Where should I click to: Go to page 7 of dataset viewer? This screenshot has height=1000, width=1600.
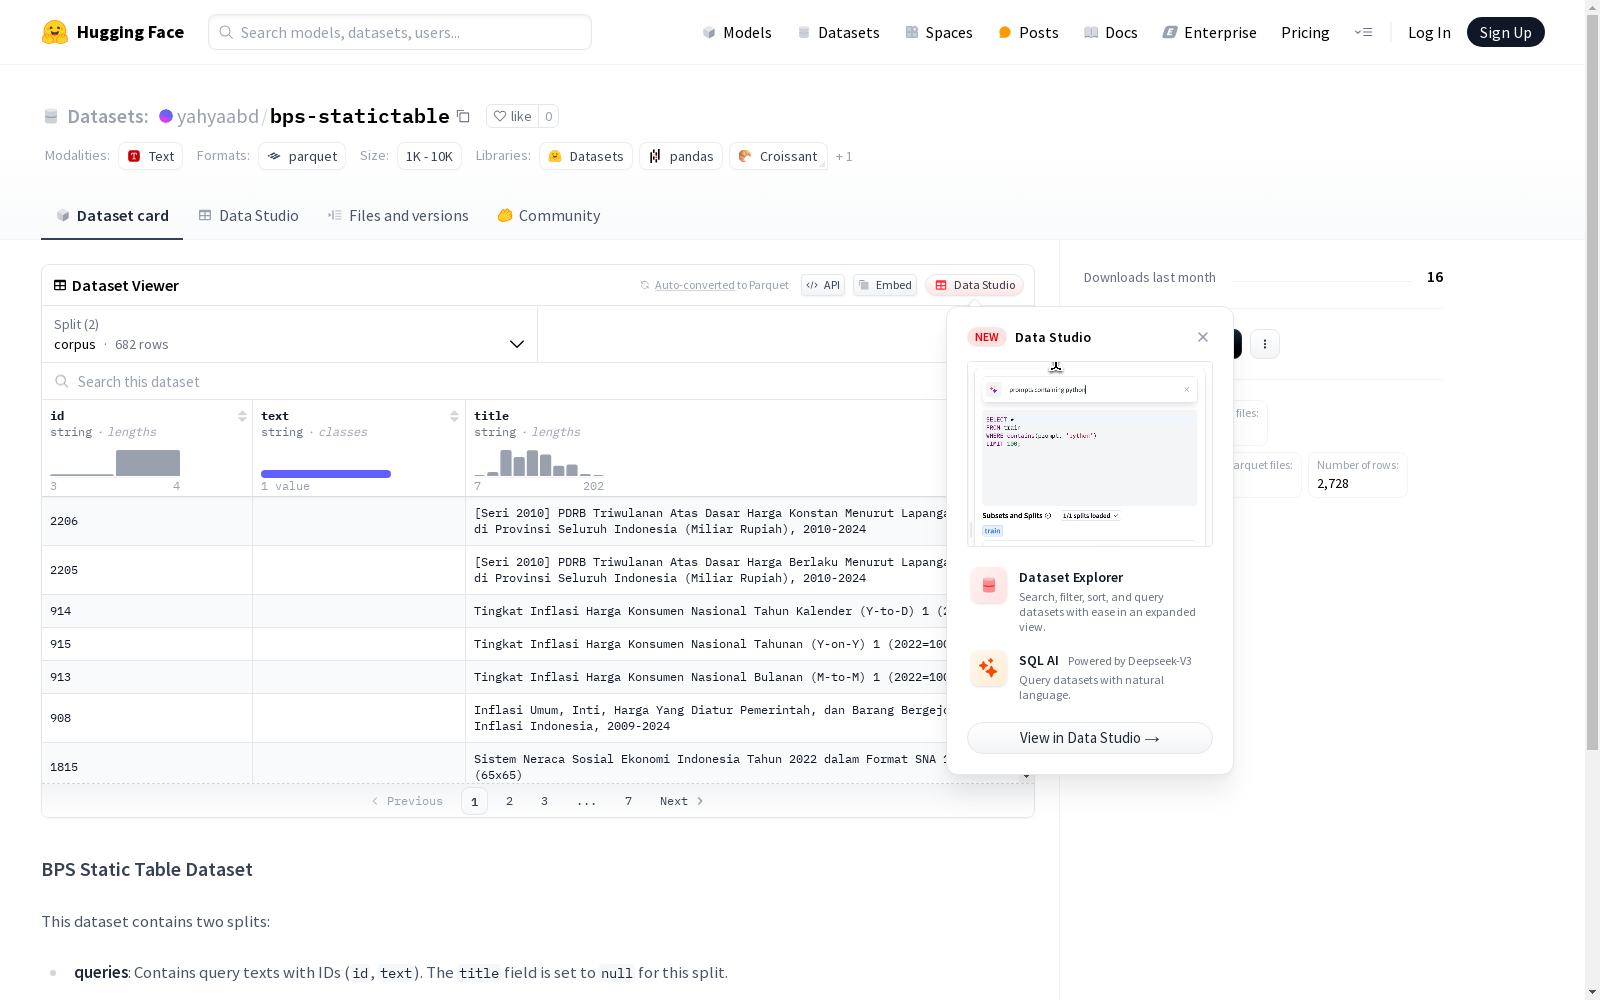628,801
